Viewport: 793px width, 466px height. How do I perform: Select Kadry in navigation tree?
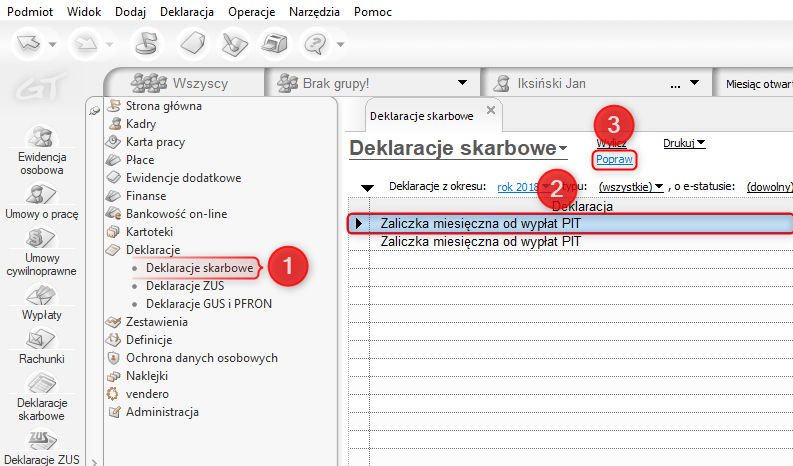pyautogui.click(x=141, y=124)
